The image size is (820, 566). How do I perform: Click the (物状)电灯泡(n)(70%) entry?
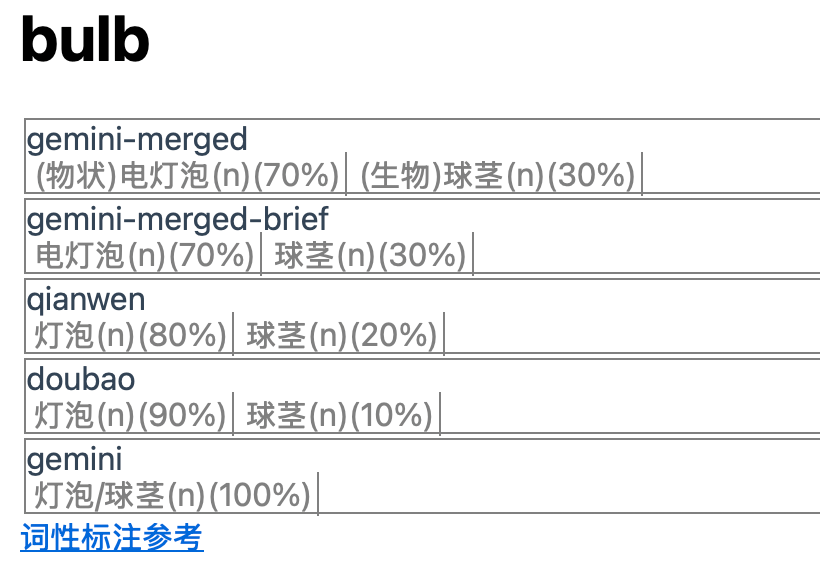click(188, 176)
